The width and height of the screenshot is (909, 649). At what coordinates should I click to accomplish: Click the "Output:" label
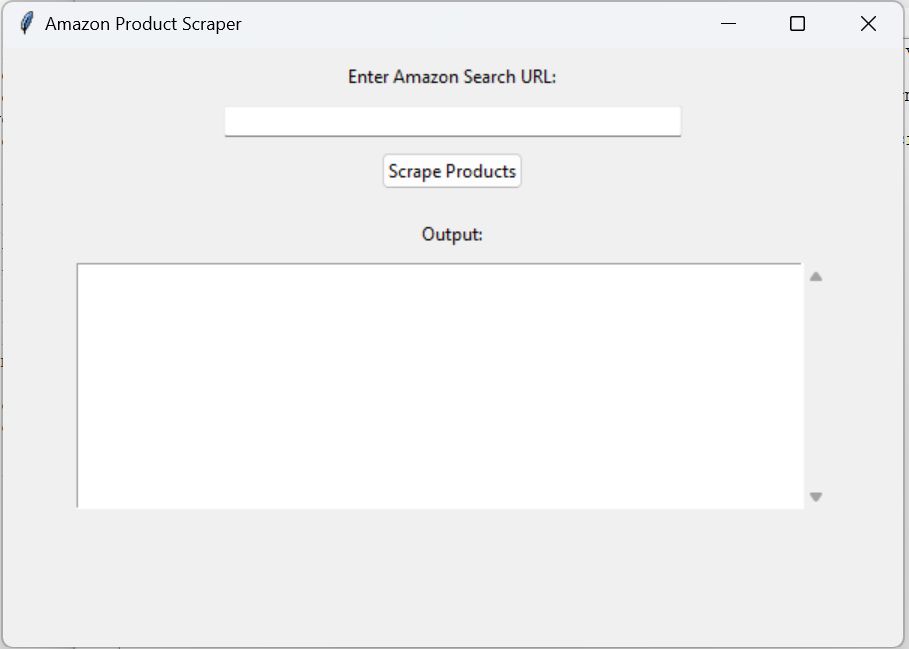click(x=452, y=234)
